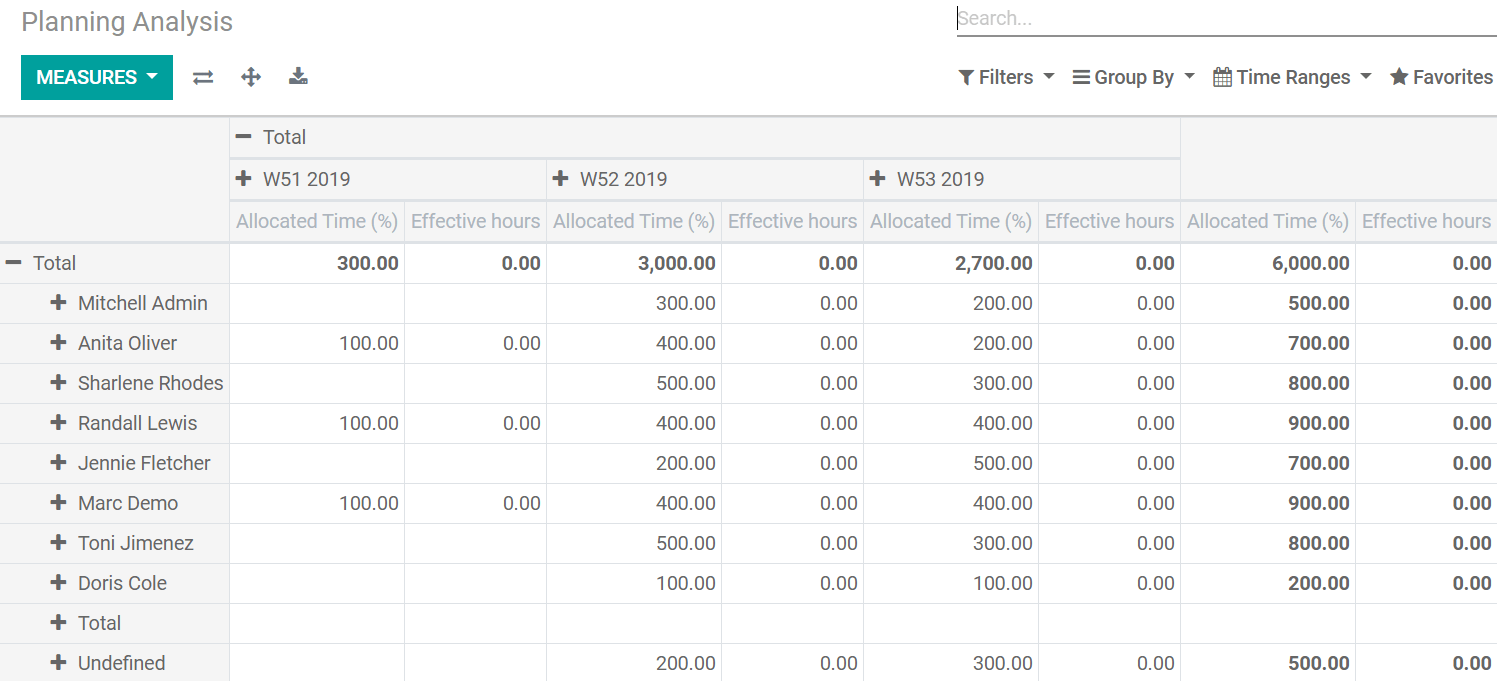
Task: Open the Time Ranges dropdown
Action: [1292, 77]
